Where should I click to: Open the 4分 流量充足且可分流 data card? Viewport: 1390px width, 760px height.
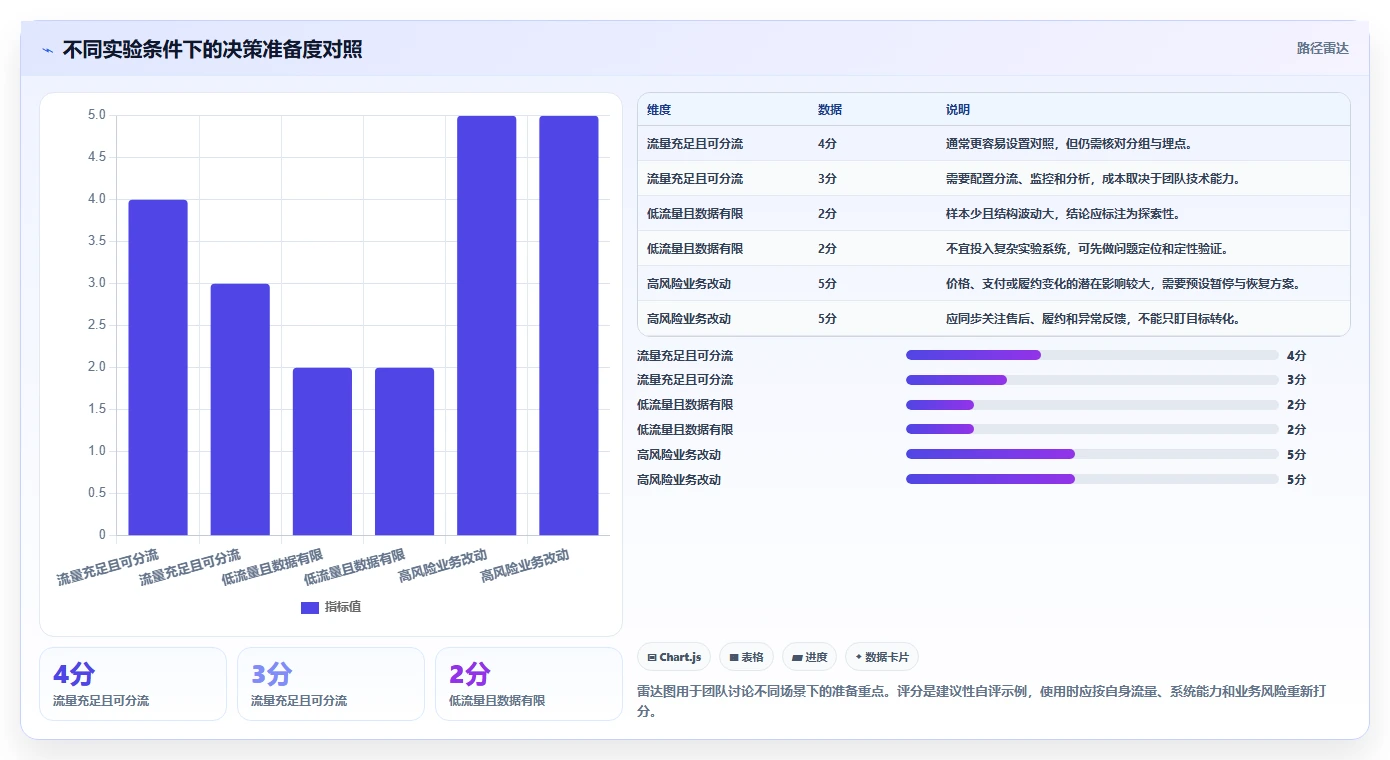click(133, 684)
